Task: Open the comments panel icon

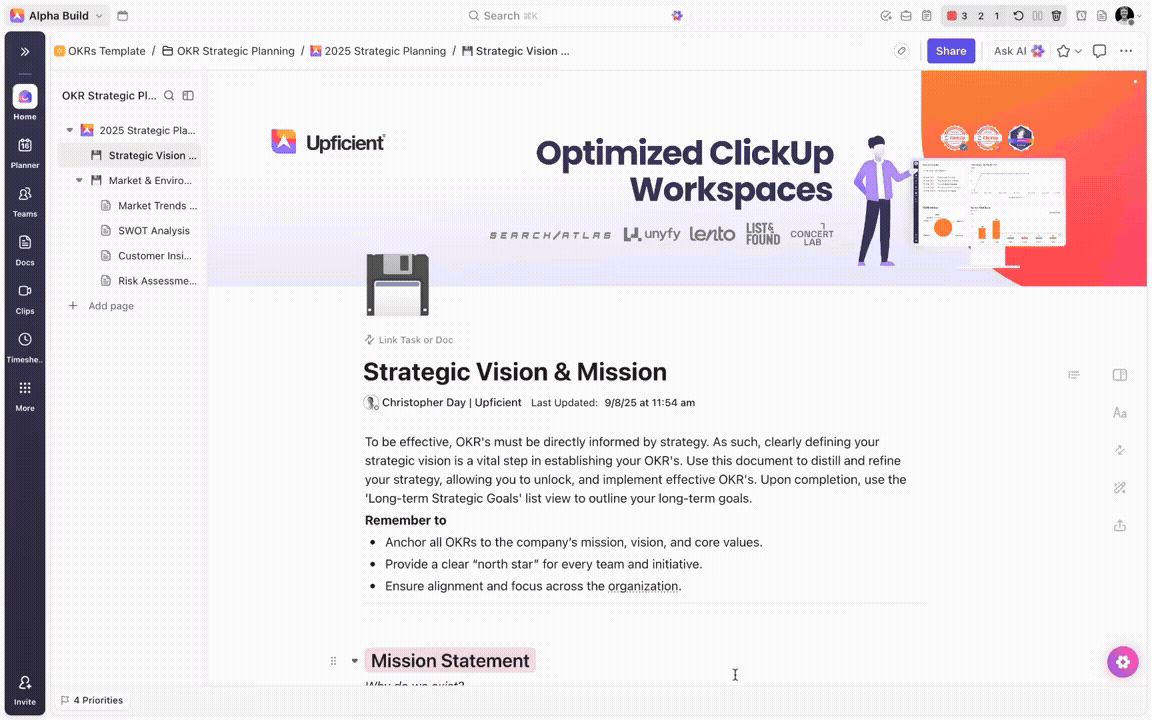Action: pos(1099,51)
